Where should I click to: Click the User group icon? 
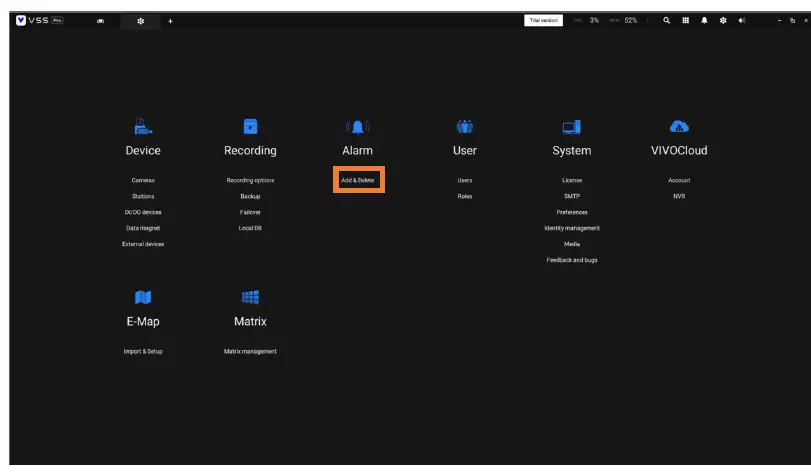(x=464, y=126)
